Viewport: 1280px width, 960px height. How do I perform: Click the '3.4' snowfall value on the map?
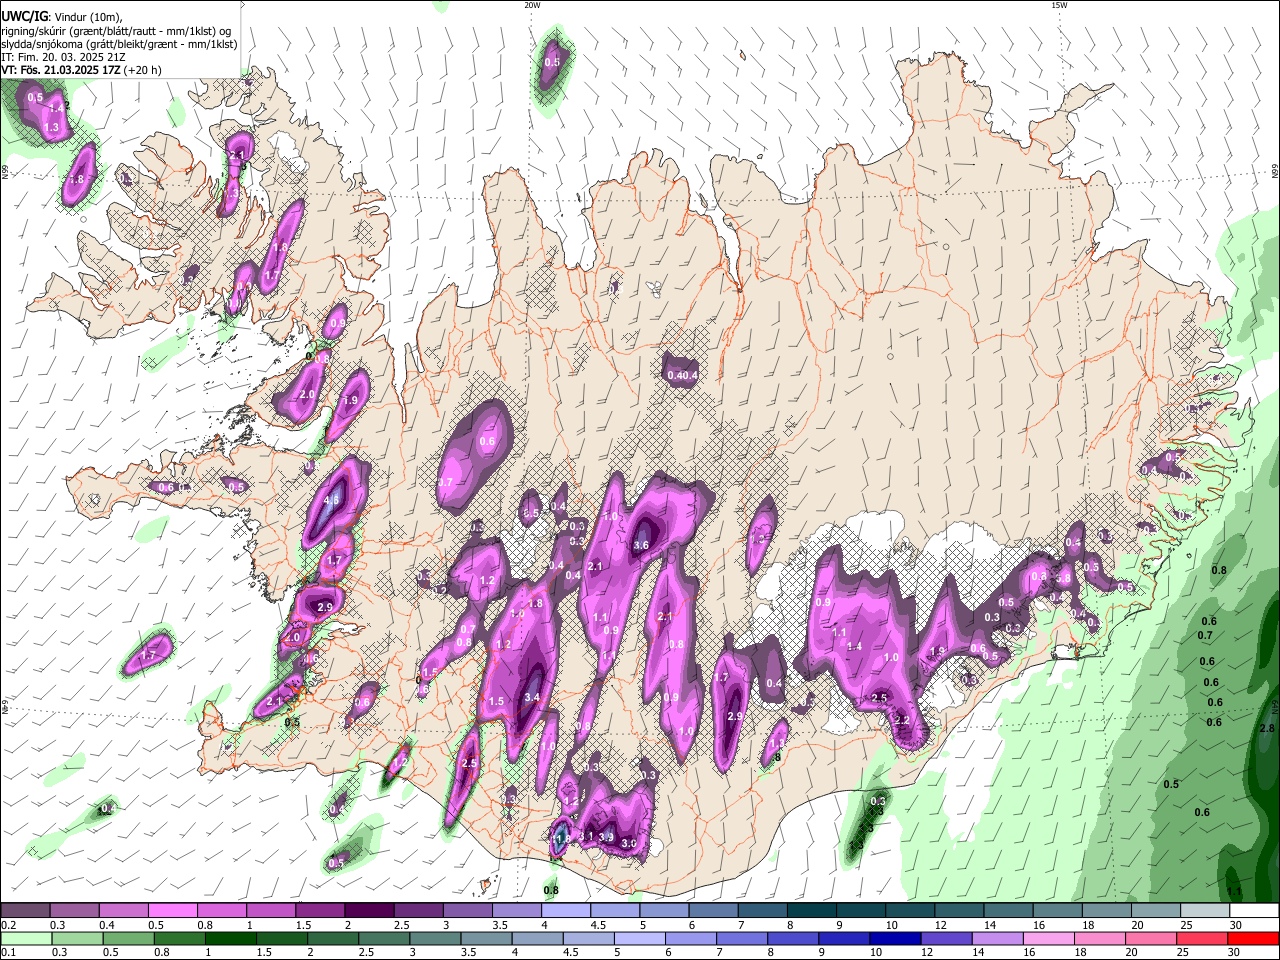[x=532, y=697]
